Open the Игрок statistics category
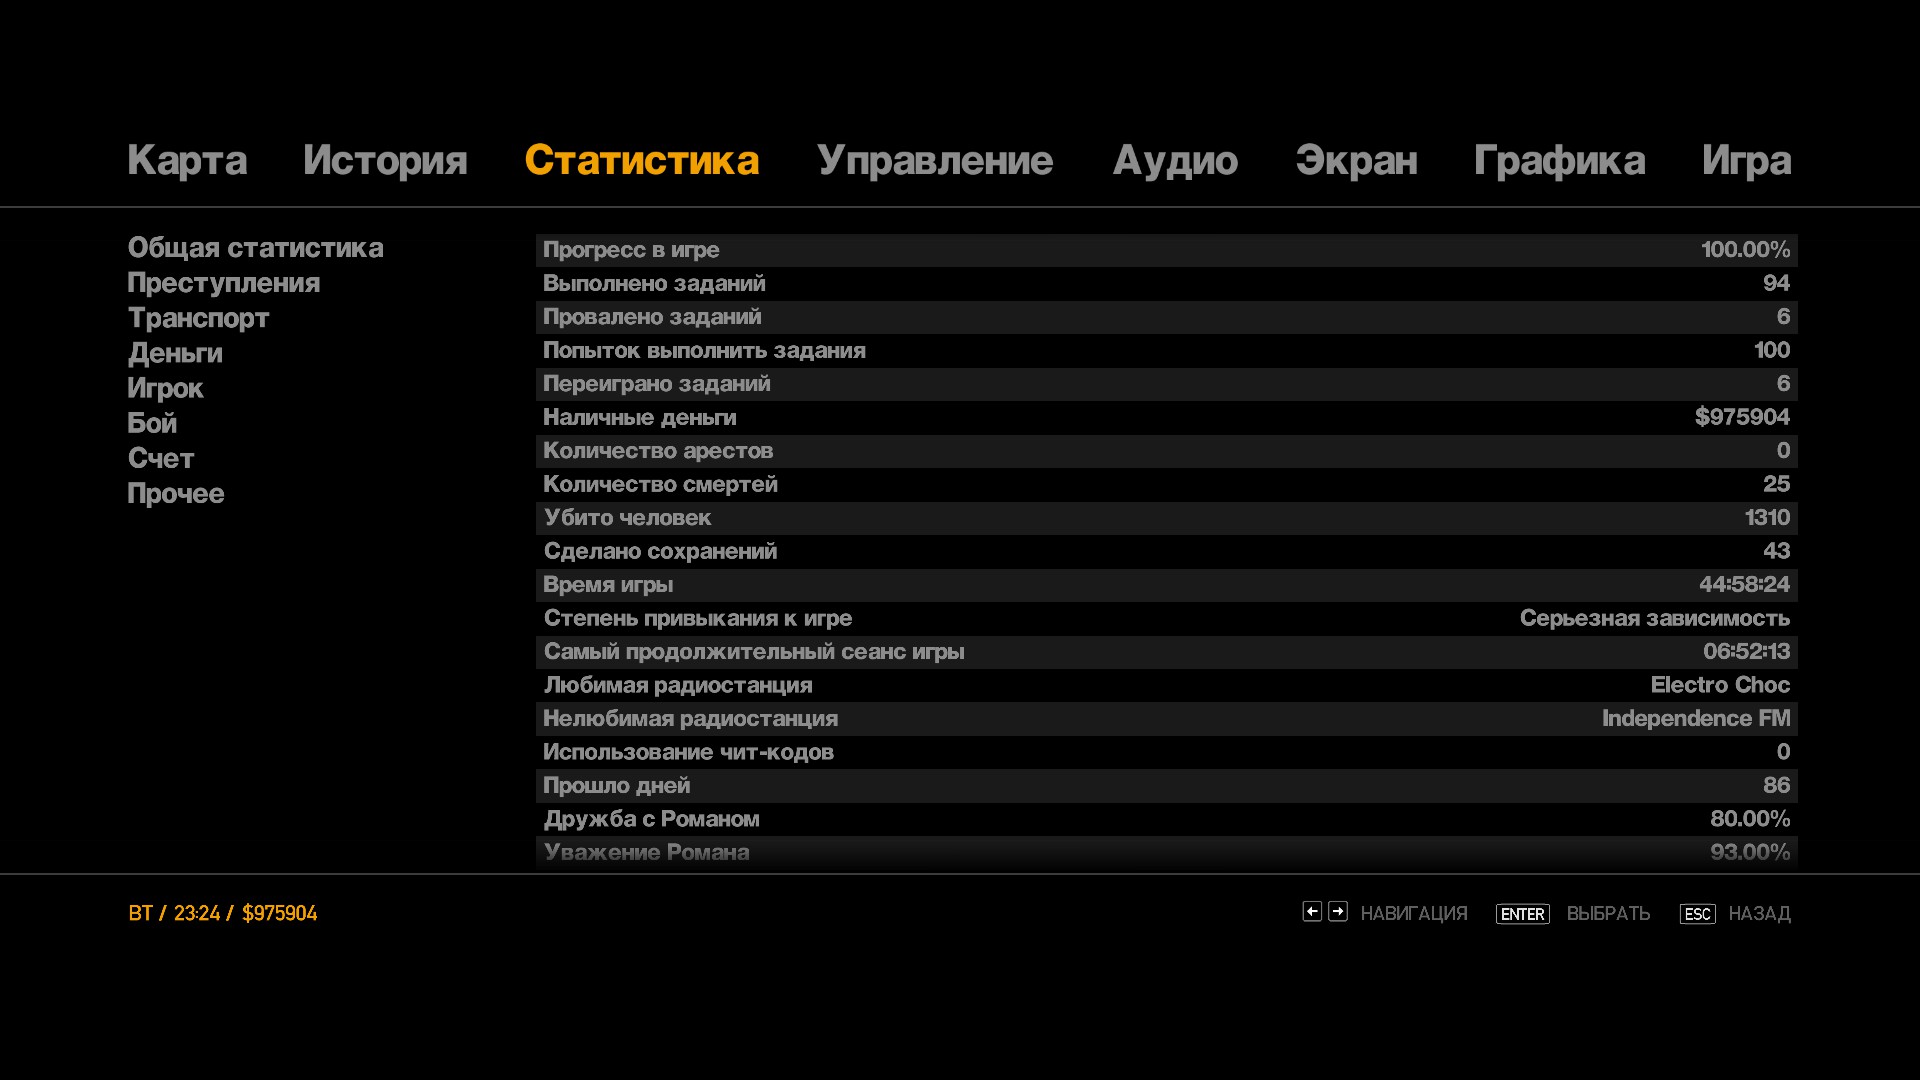1920x1080 pixels. pyautogui.click(x=165, y=388)
